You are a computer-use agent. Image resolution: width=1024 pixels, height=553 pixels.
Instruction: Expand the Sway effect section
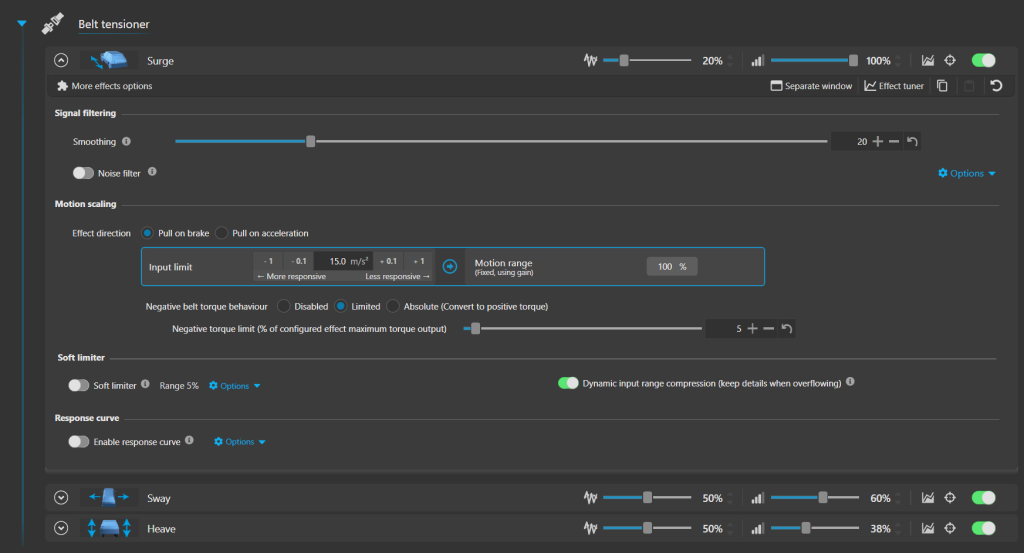click(61, 497)
